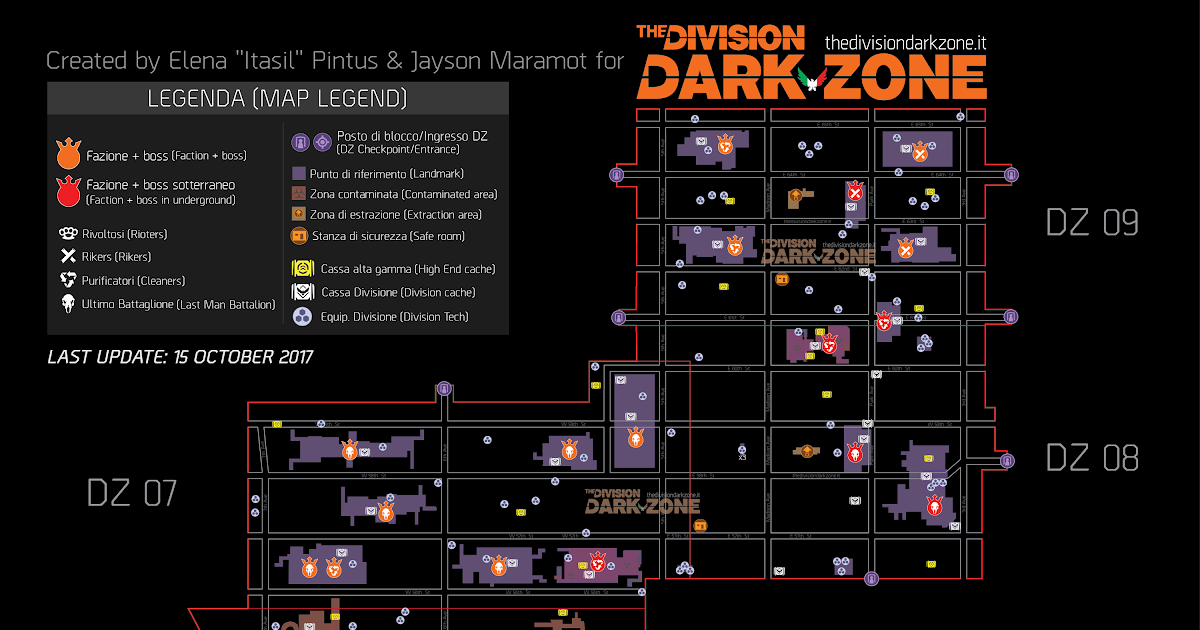Click the orange LMB boss in the tall purple landmark
1200x630 pixels.
(635, 437)
